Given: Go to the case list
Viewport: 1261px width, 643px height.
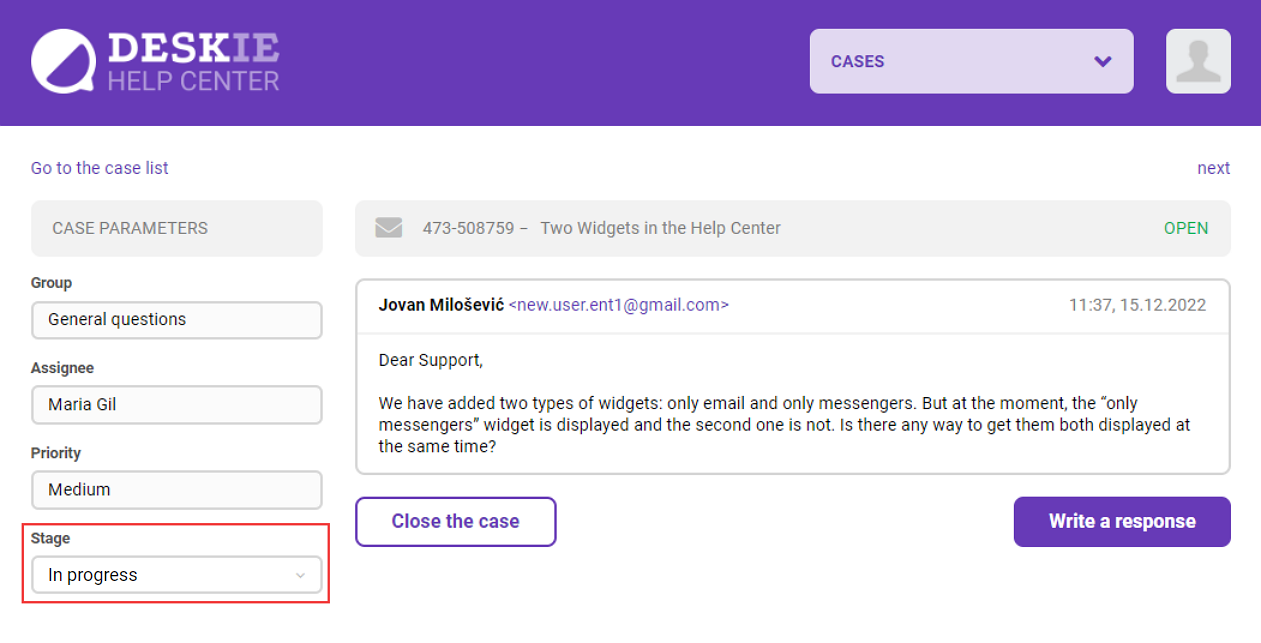Looking at the screenshot, I should pos(100,168).
